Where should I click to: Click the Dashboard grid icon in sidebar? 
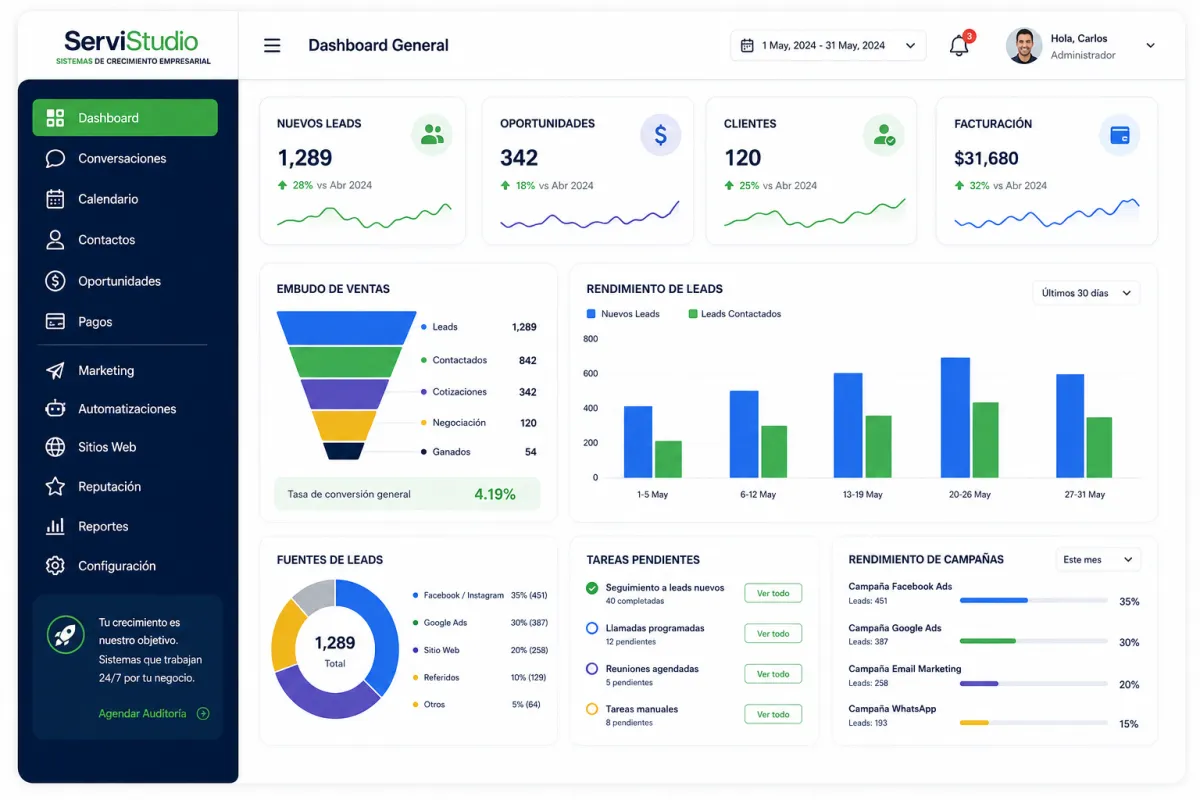[x=56, y=118]
